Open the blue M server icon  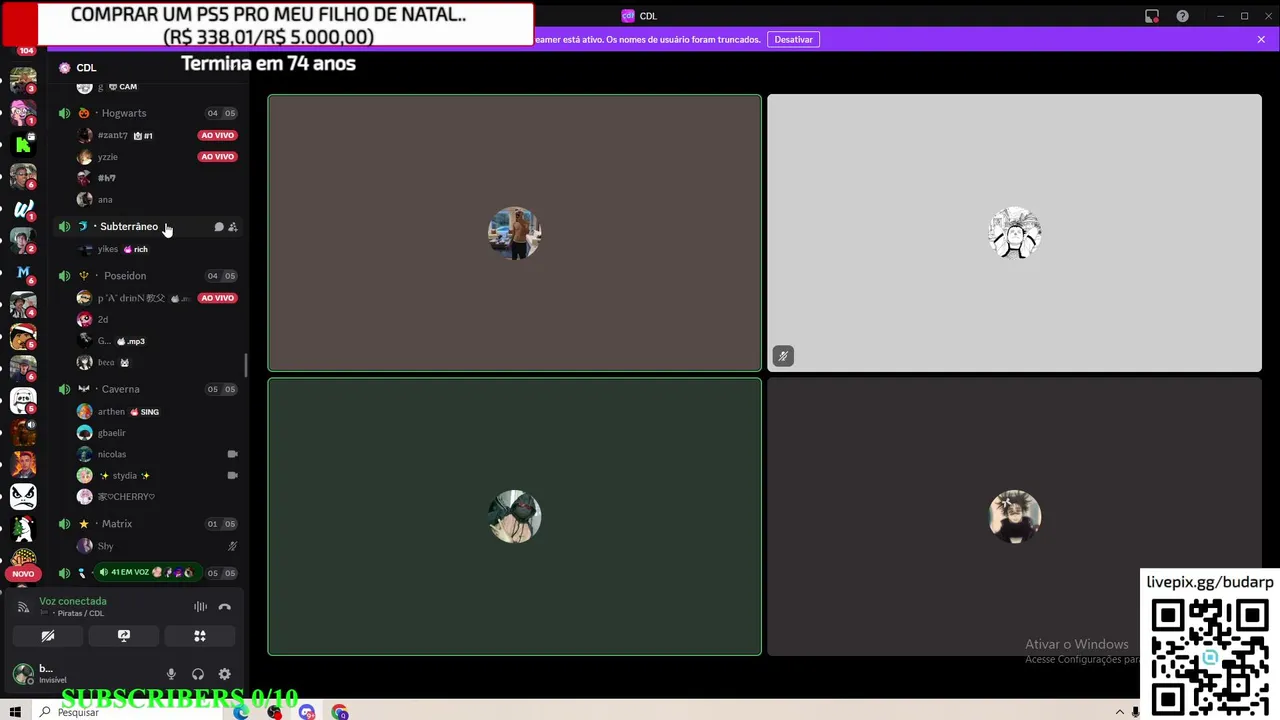pyautogui.click(x=23, y=272)
